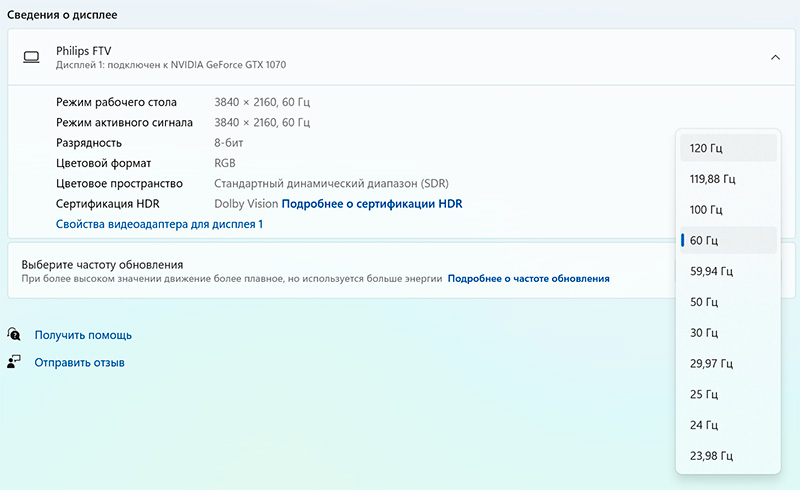This screenshot has height=490, width=800.
Task: Click the 'Отправить отзыв' link
Action: pyautogui.click(x=80, y=362)
